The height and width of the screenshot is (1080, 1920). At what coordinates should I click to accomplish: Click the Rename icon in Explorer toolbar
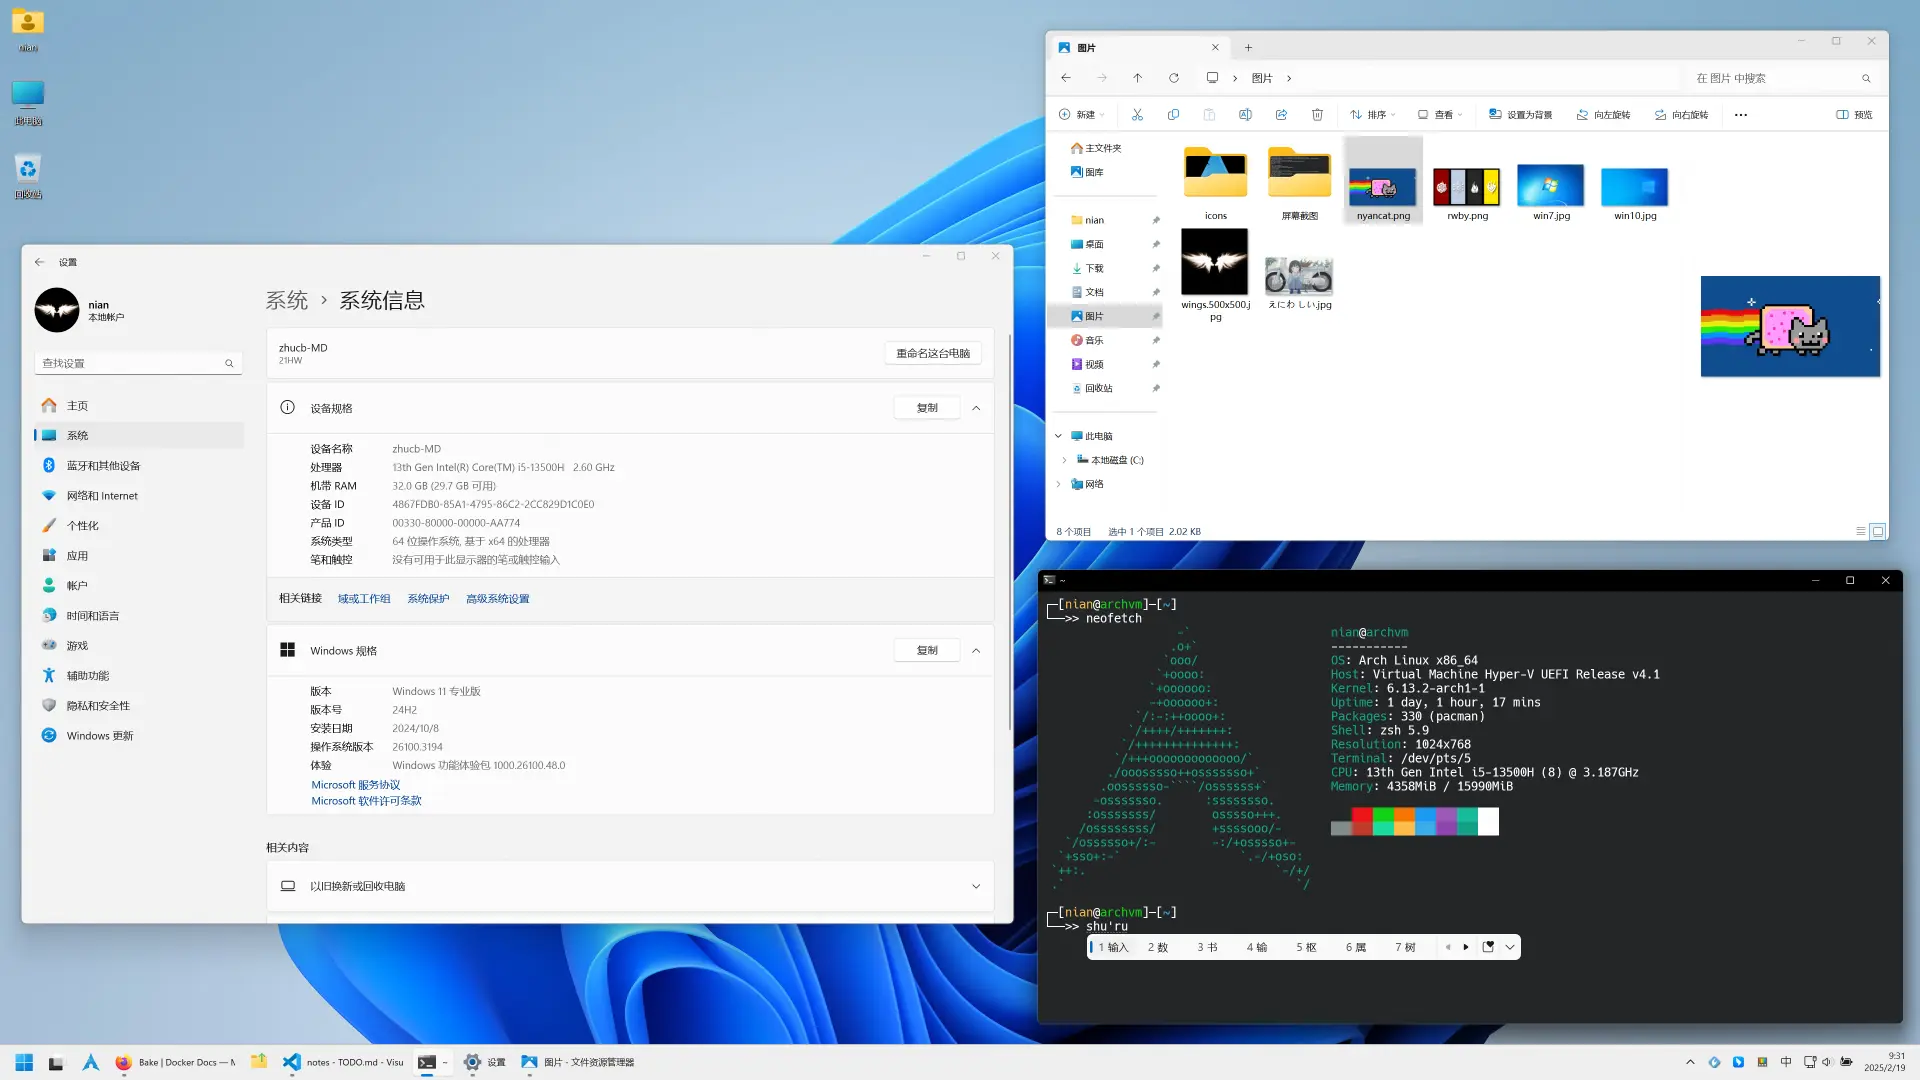click(x=1245, y=115)
